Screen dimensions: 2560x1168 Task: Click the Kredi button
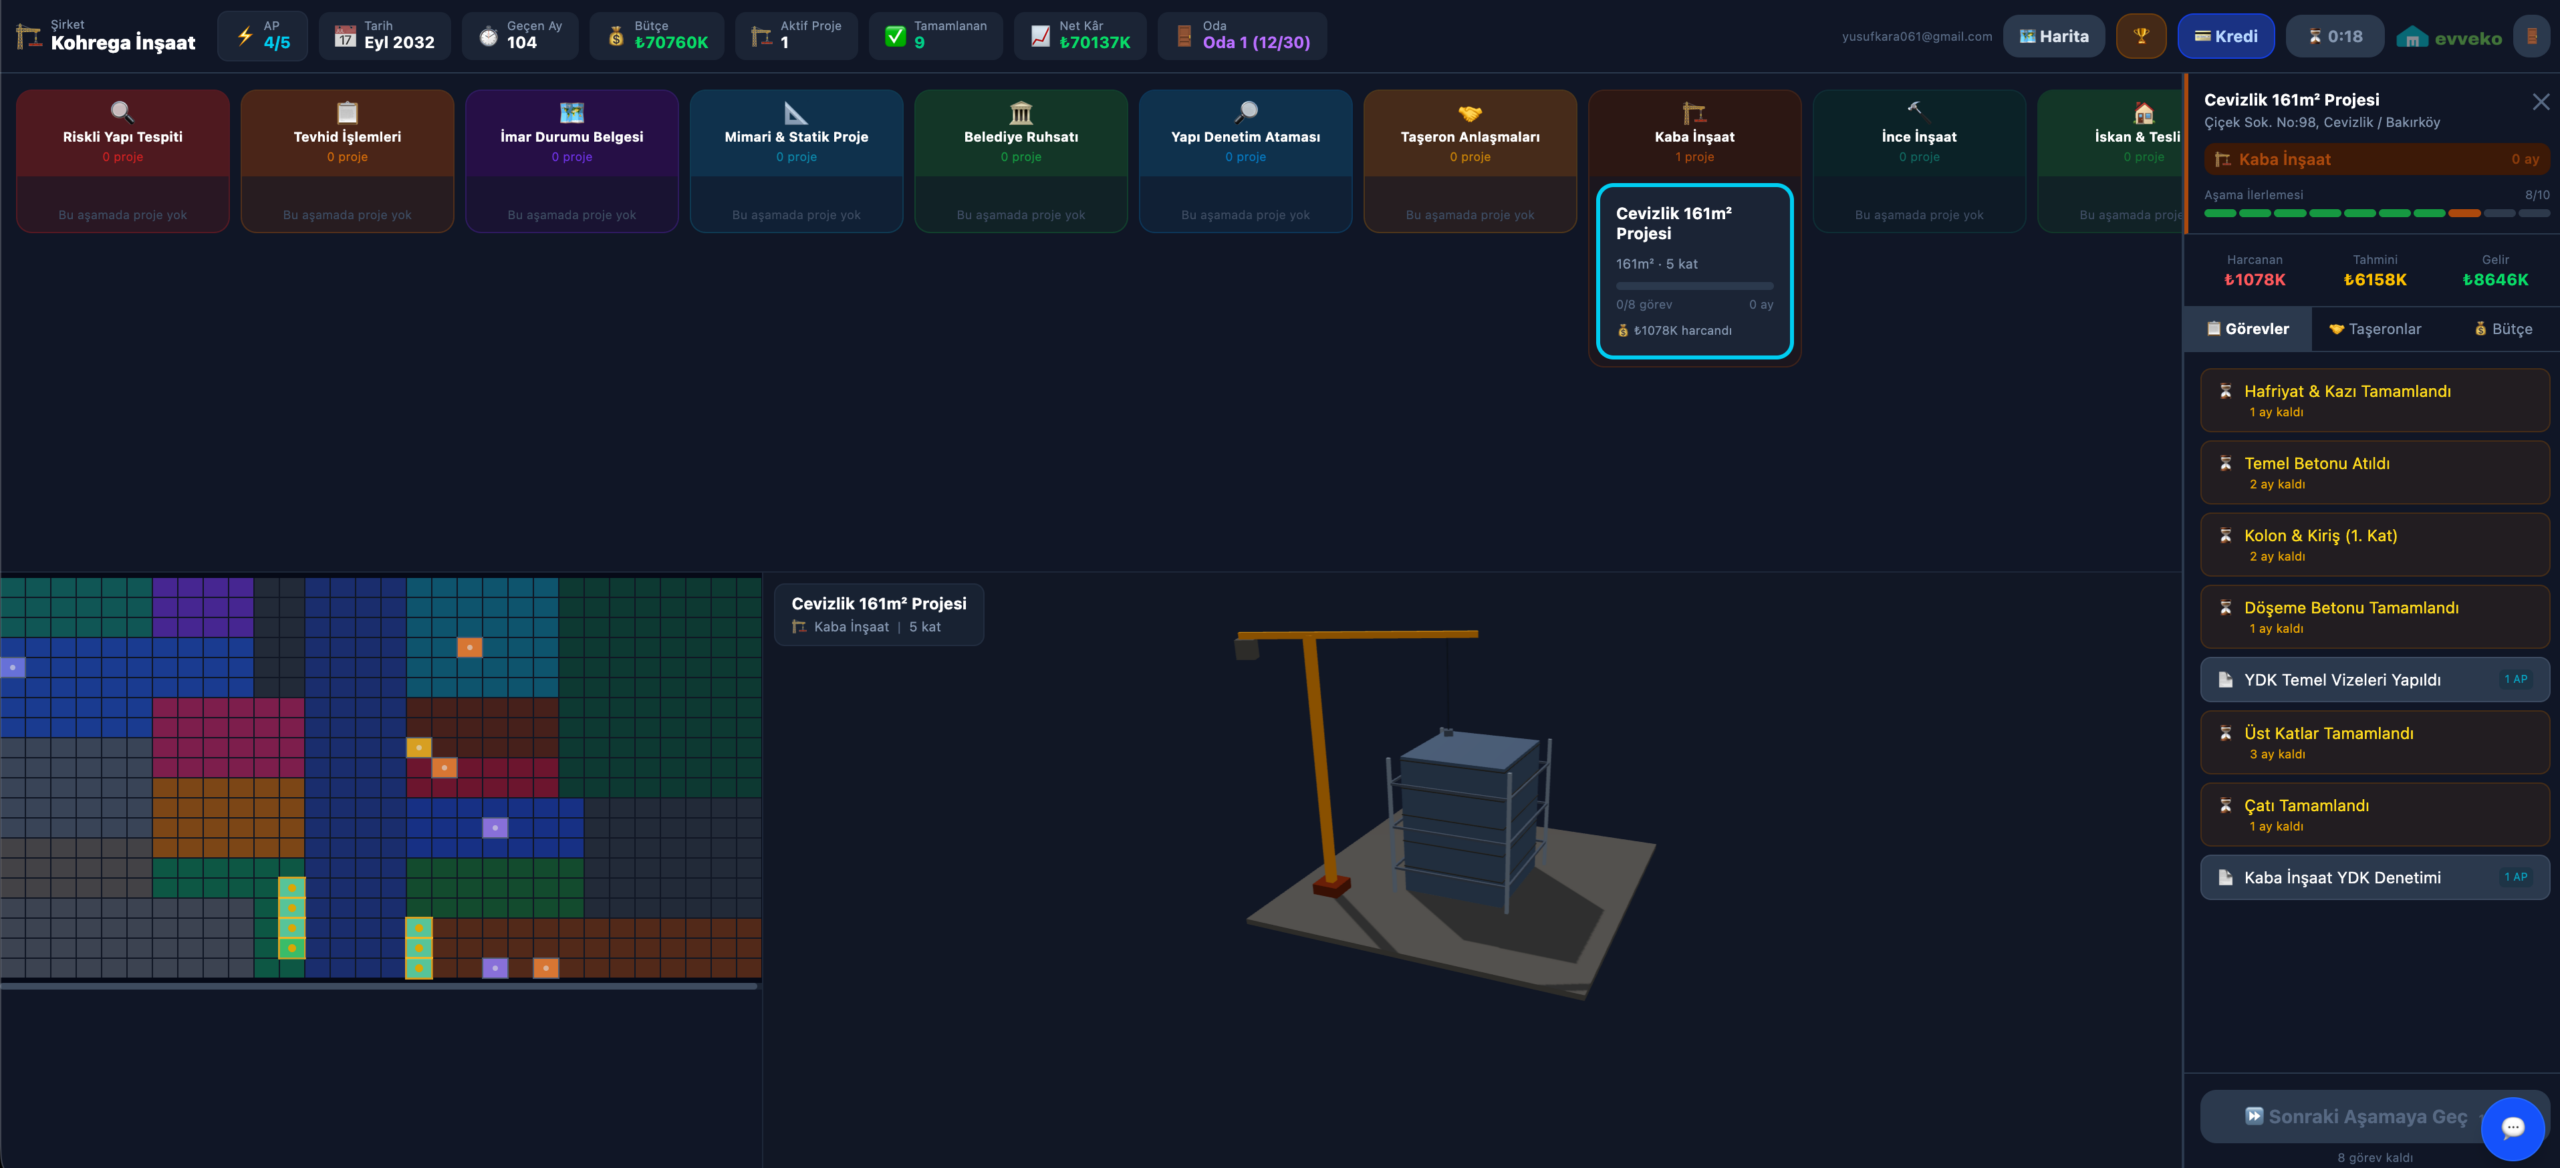[x=2225, y=37]
